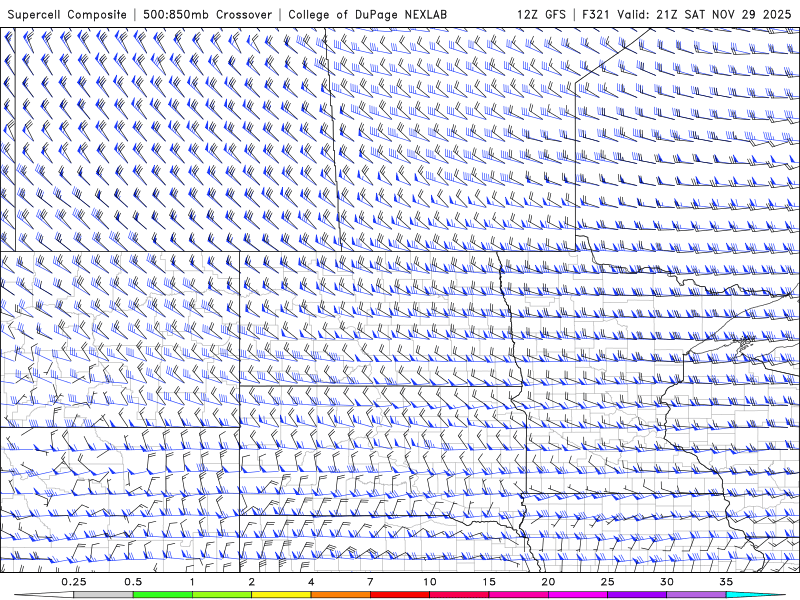Click the "0.5" legend value
The image size is (800, 600).
pos(133,582)
